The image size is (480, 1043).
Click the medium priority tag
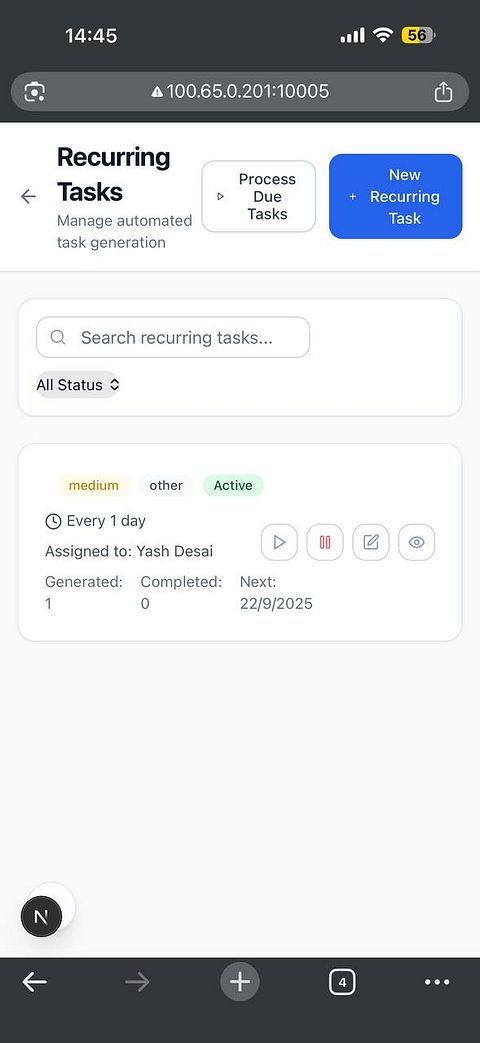tap(94, 485)
